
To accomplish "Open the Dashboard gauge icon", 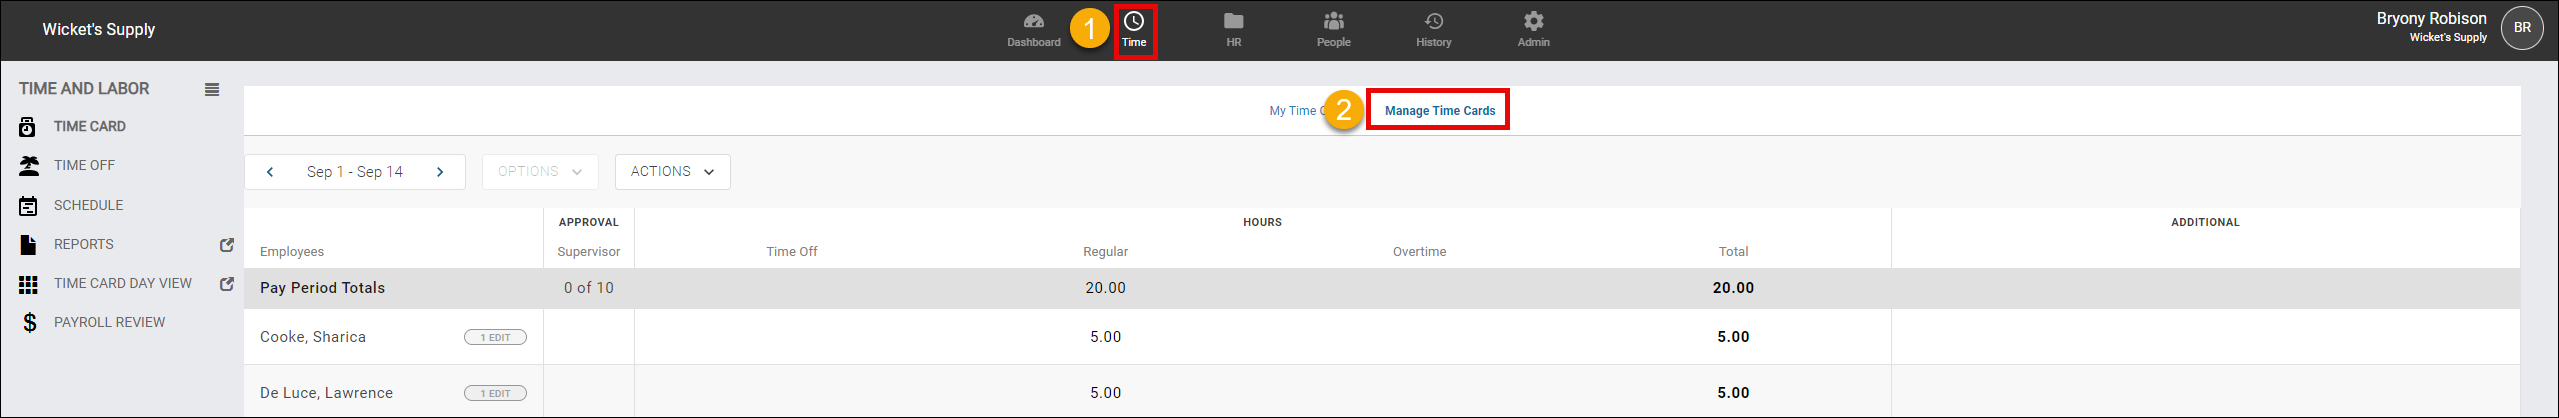I will click(1033, 22).
